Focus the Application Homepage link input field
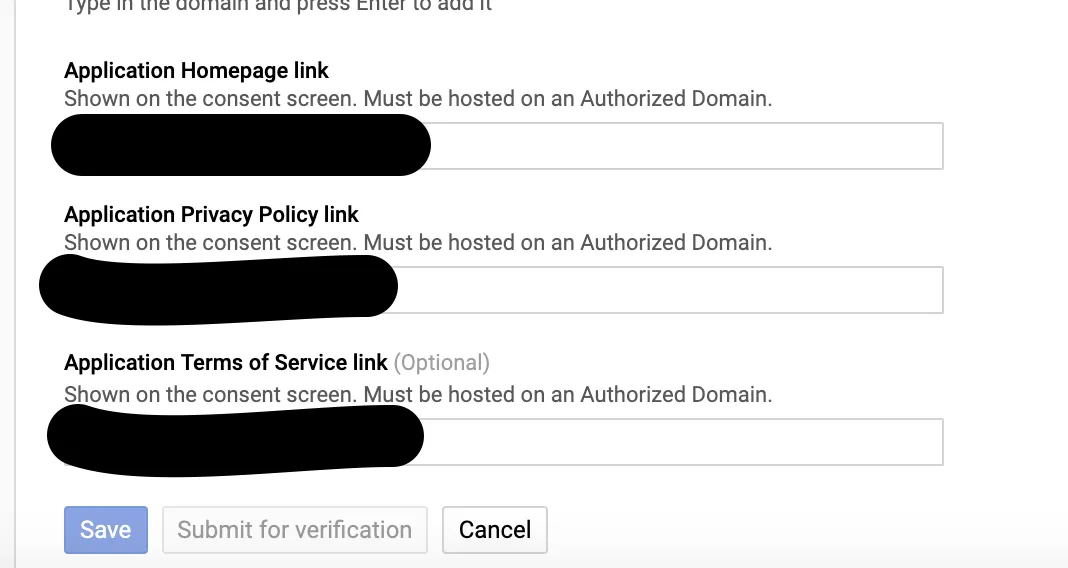The width and height of the screenshot is (1068, 568). point(503,146)
